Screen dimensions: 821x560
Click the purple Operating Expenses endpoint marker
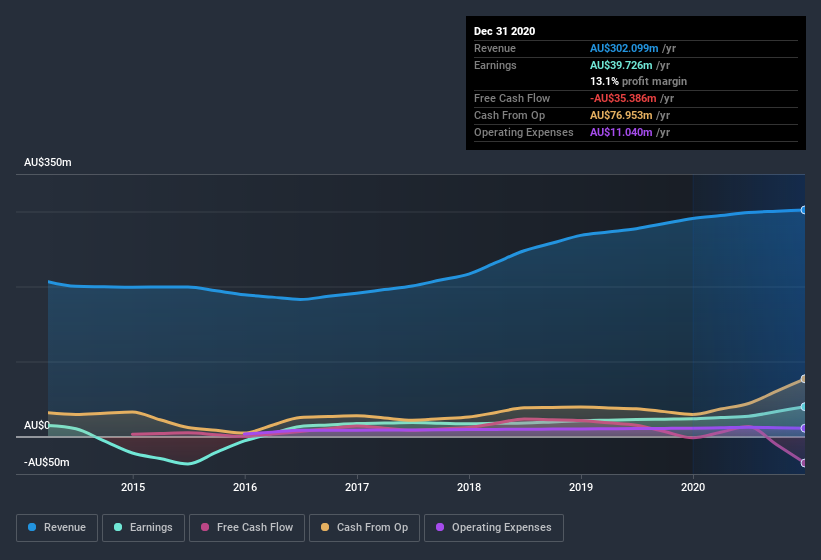tap(804, 428)
